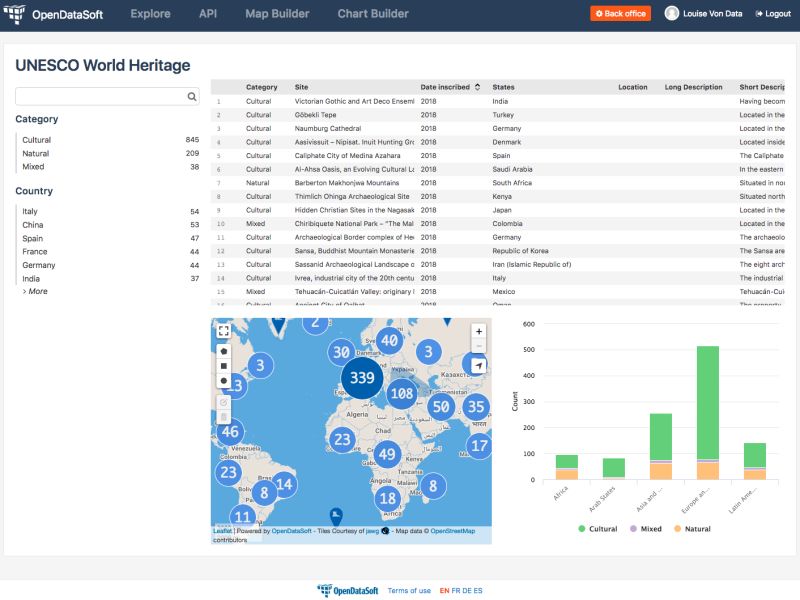
Task: Select the circle draw tool on map
Action: click(x=223, y=381)
